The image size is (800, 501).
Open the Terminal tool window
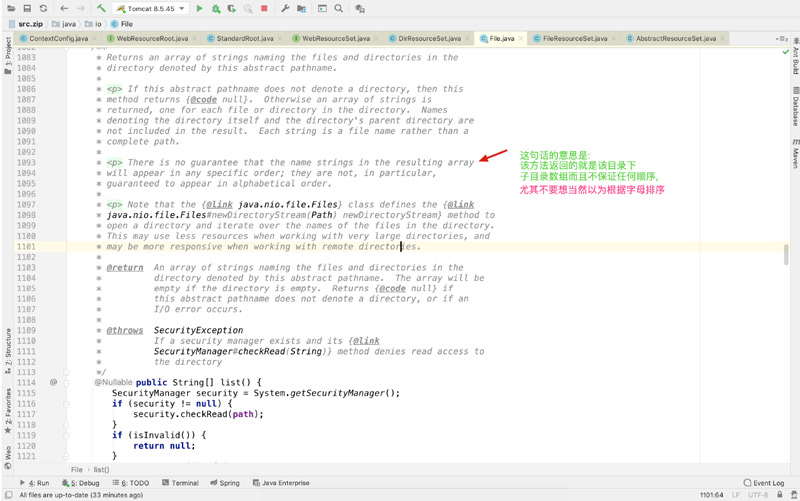tap(180, 483)
